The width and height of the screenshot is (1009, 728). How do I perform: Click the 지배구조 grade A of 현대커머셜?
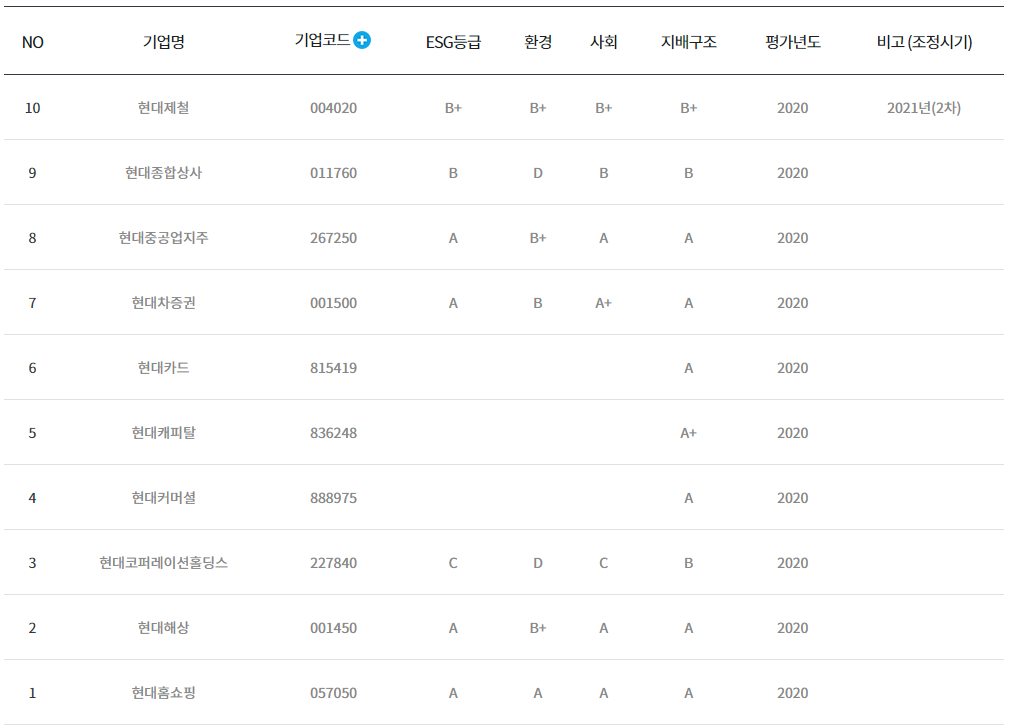coord(689,498)
